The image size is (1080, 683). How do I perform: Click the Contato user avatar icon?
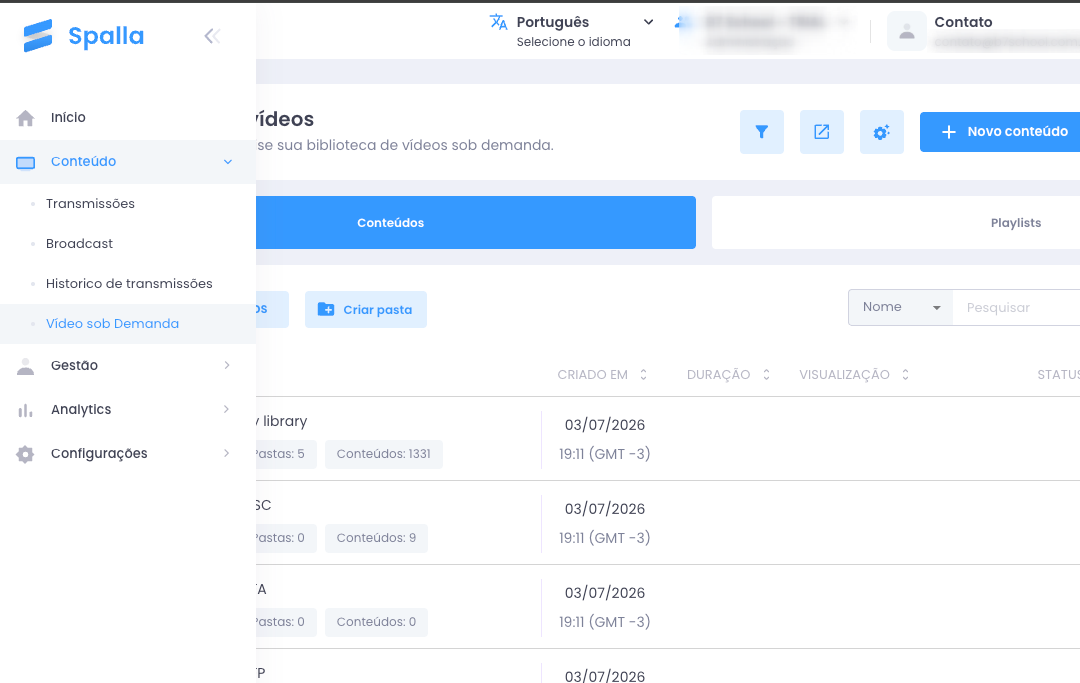pos(907,32)
